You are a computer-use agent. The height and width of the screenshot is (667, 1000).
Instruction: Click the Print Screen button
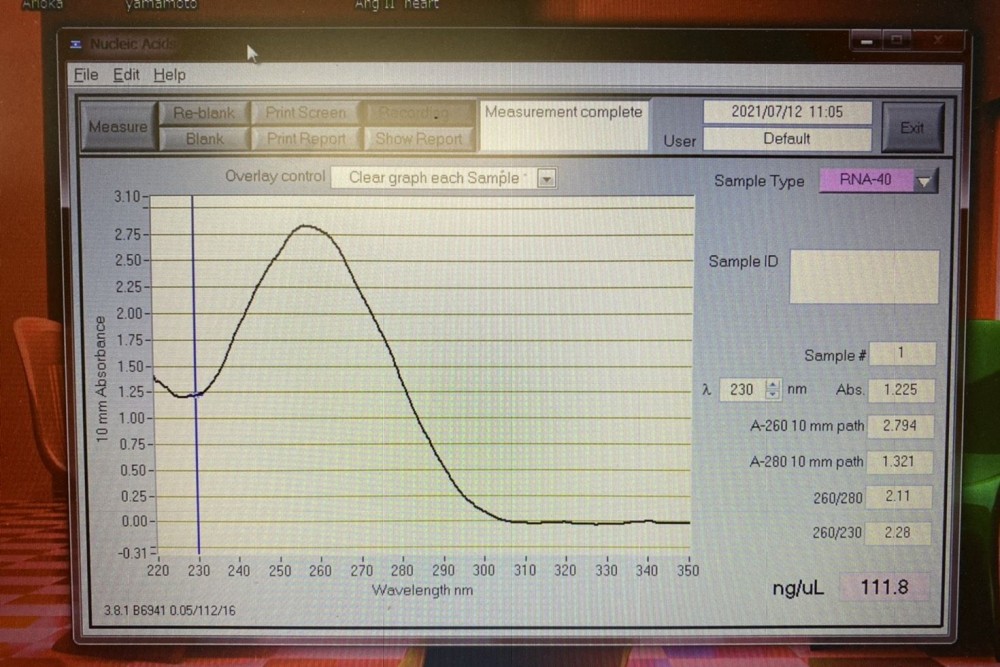[x=306, y=113]
